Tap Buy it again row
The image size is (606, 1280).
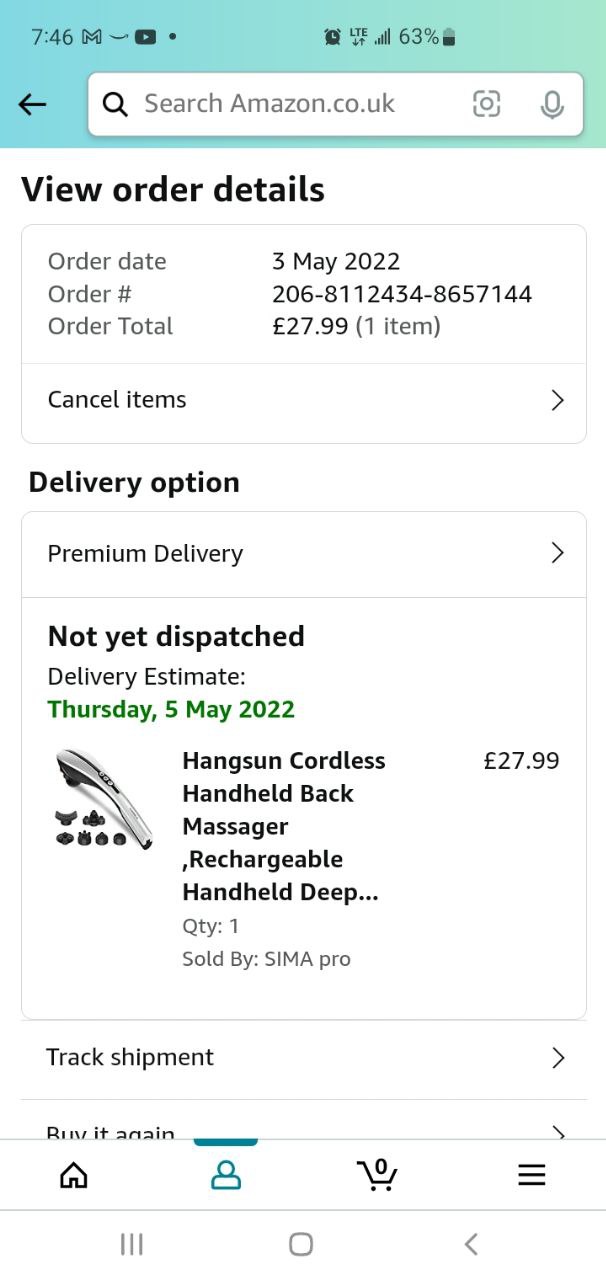coord(110,1130)
